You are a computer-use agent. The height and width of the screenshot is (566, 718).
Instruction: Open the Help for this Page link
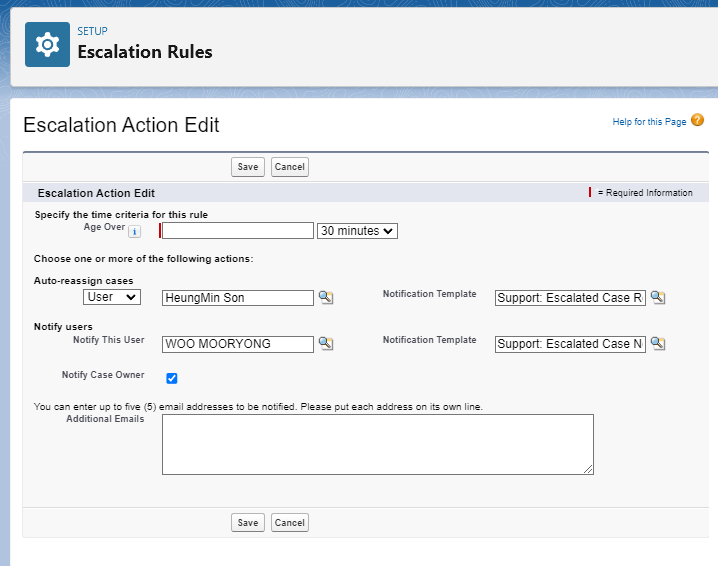[649, 122]
